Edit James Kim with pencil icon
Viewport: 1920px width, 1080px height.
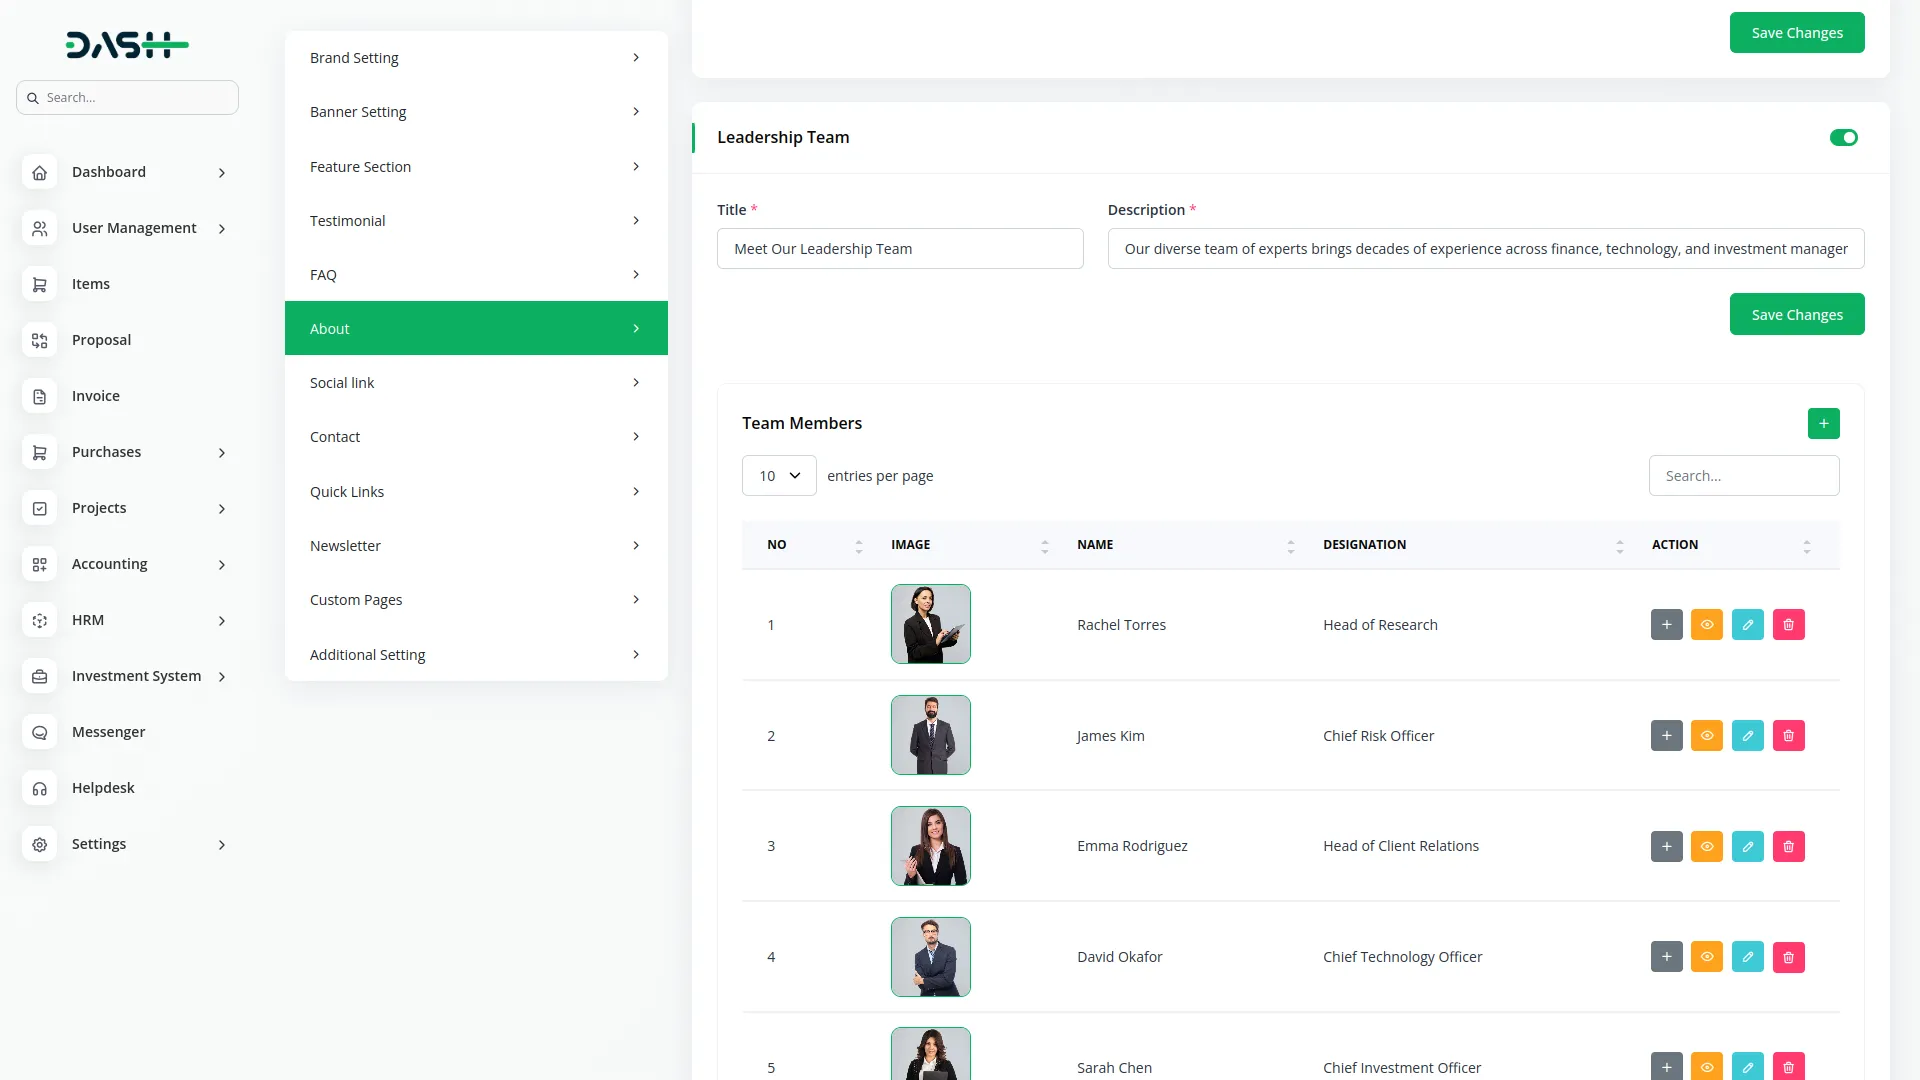(x=1747, y=736)
